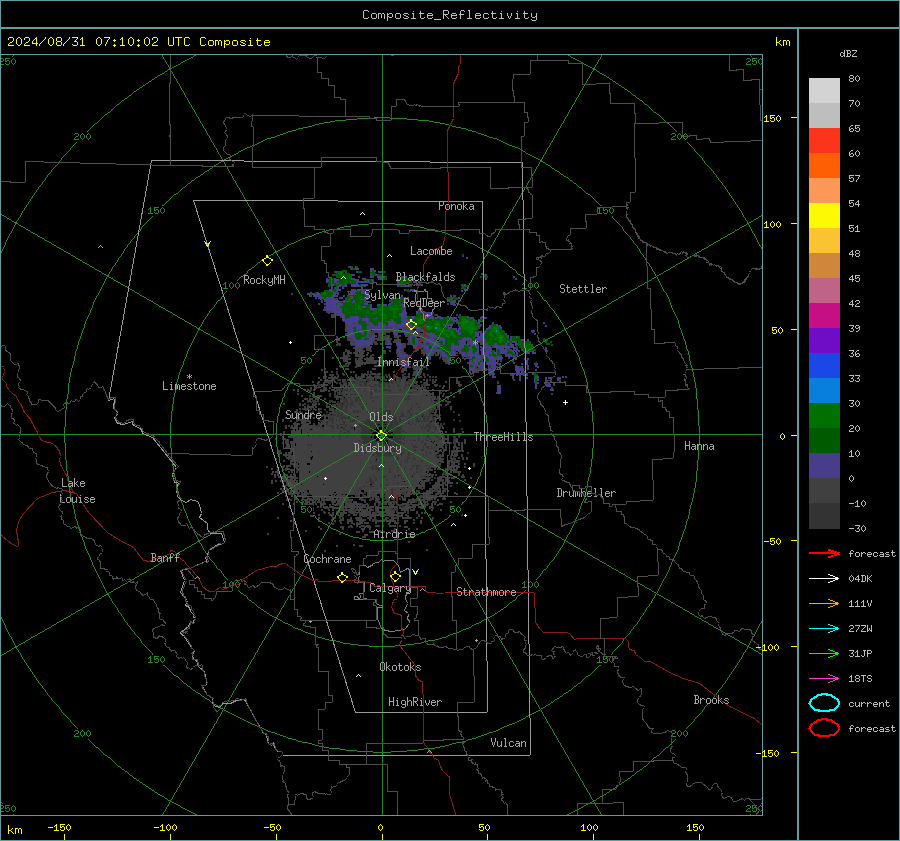Select the purple 36–39 dBZ color swatch
Viewport: 900px width, 841px height.
824,340
